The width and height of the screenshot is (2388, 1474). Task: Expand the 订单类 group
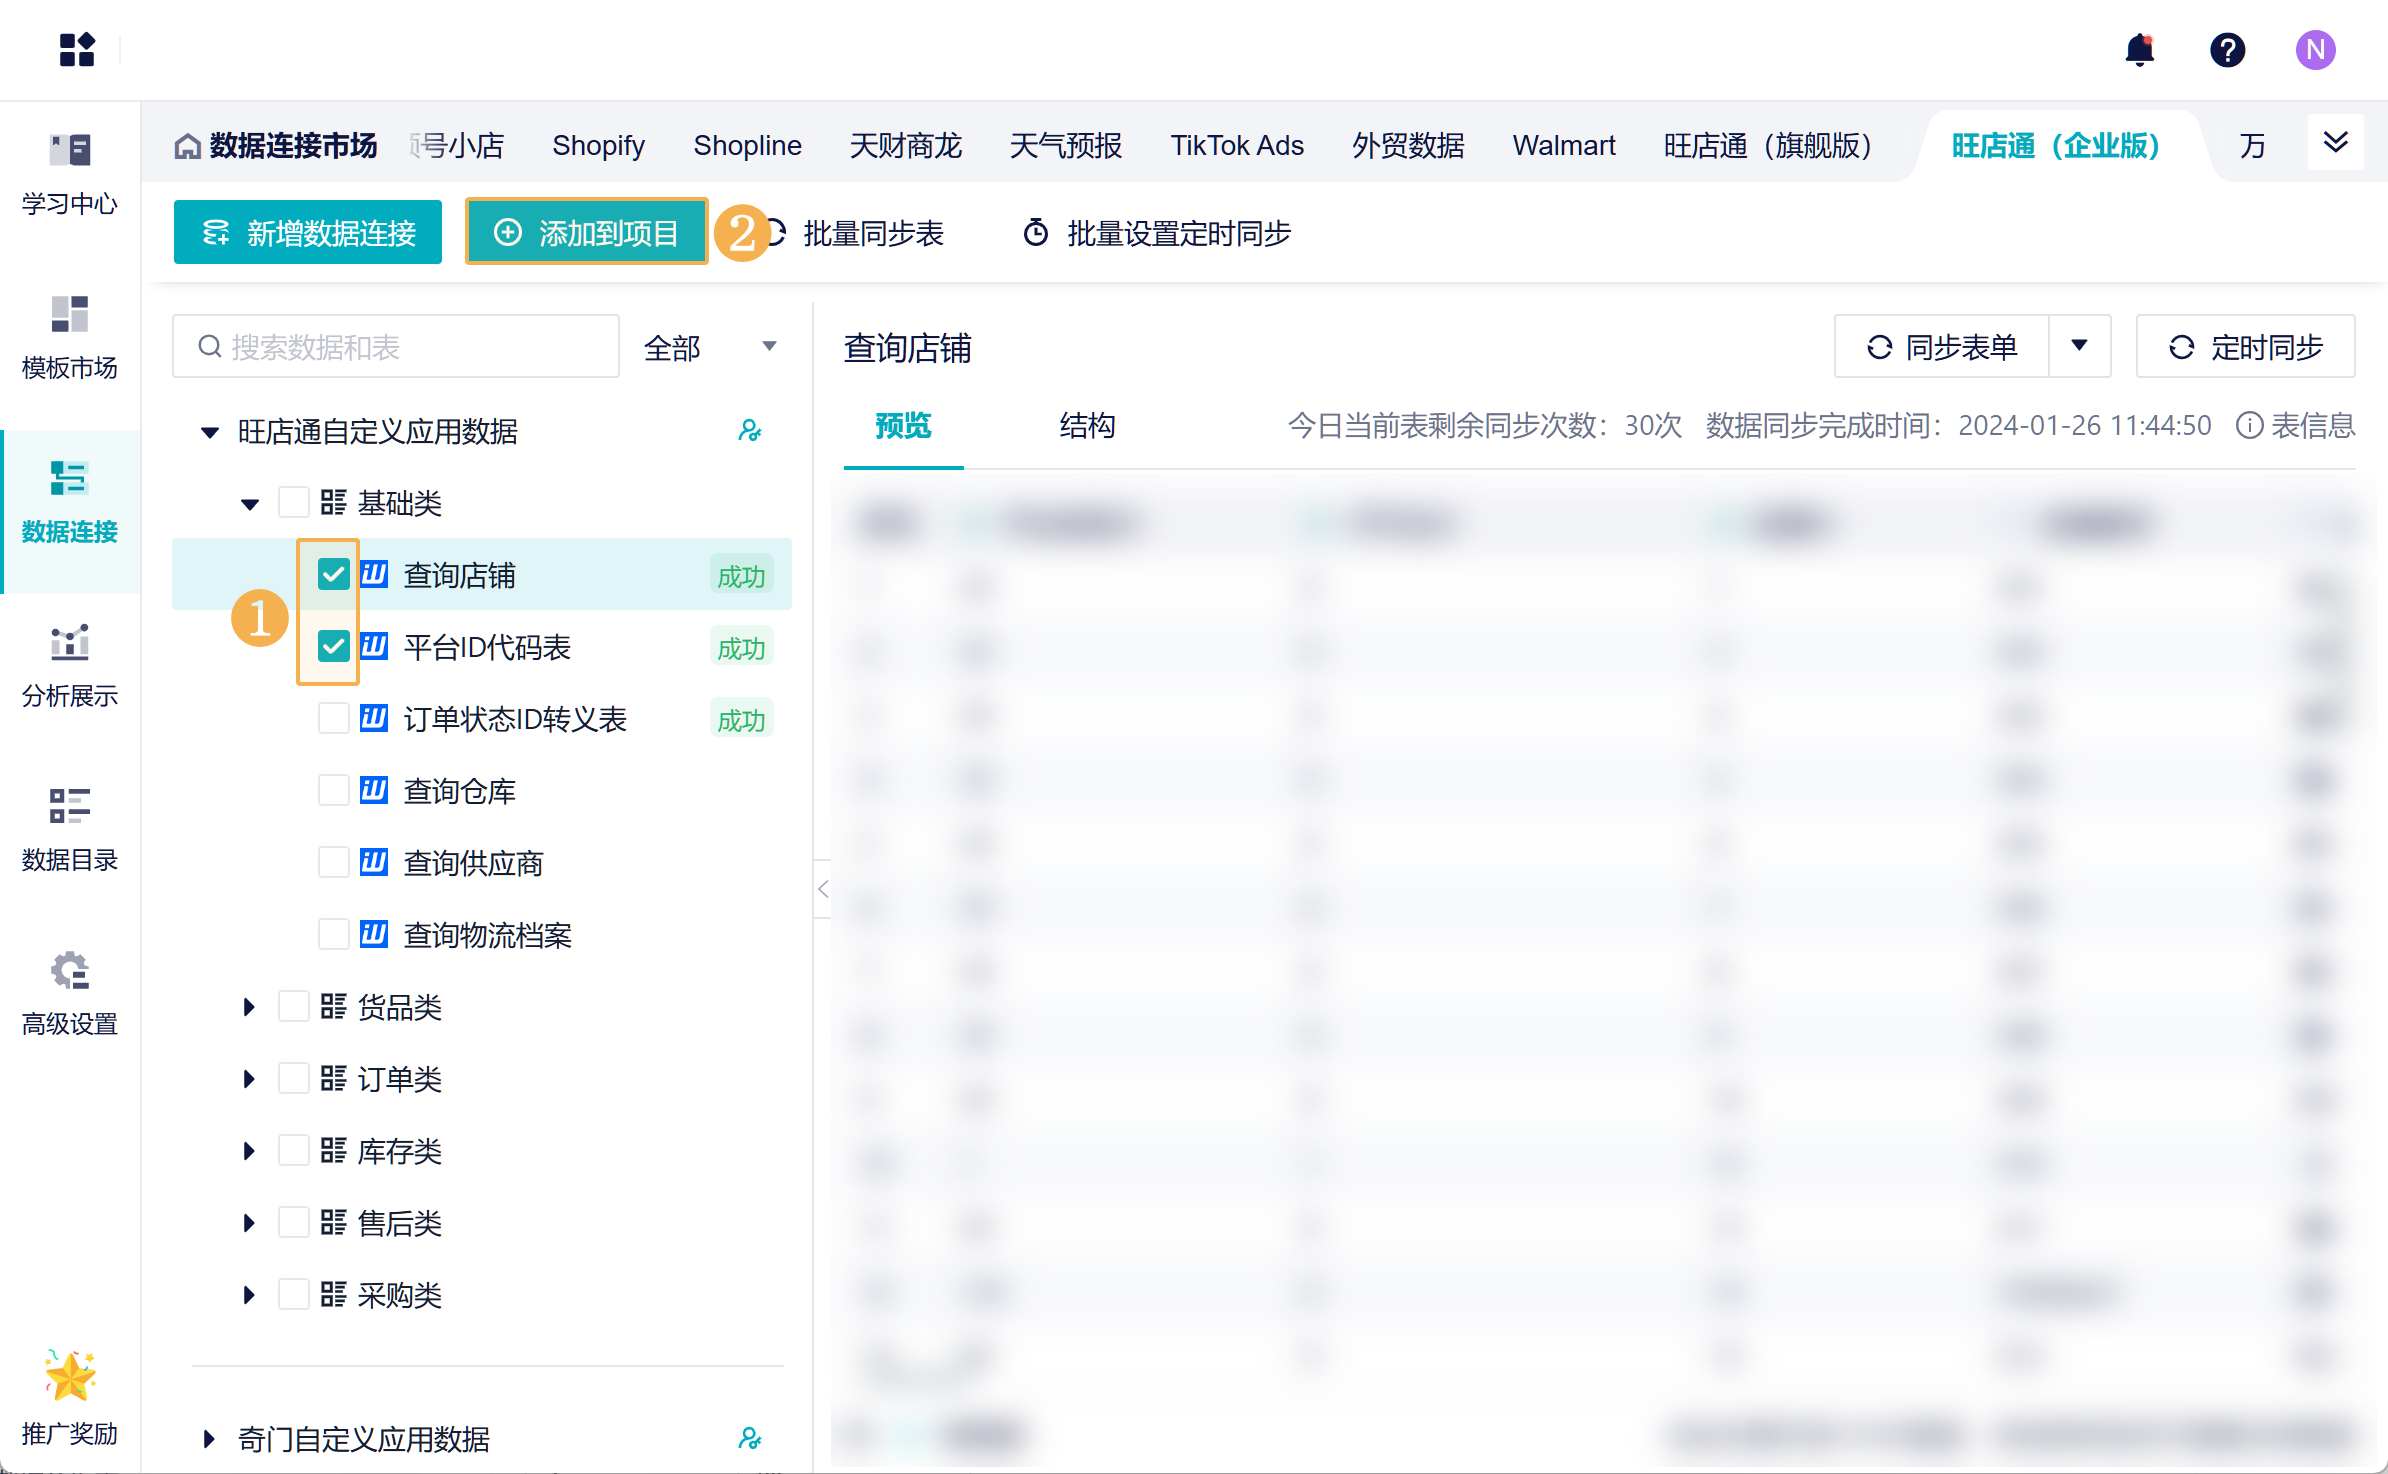point(249,1079)
